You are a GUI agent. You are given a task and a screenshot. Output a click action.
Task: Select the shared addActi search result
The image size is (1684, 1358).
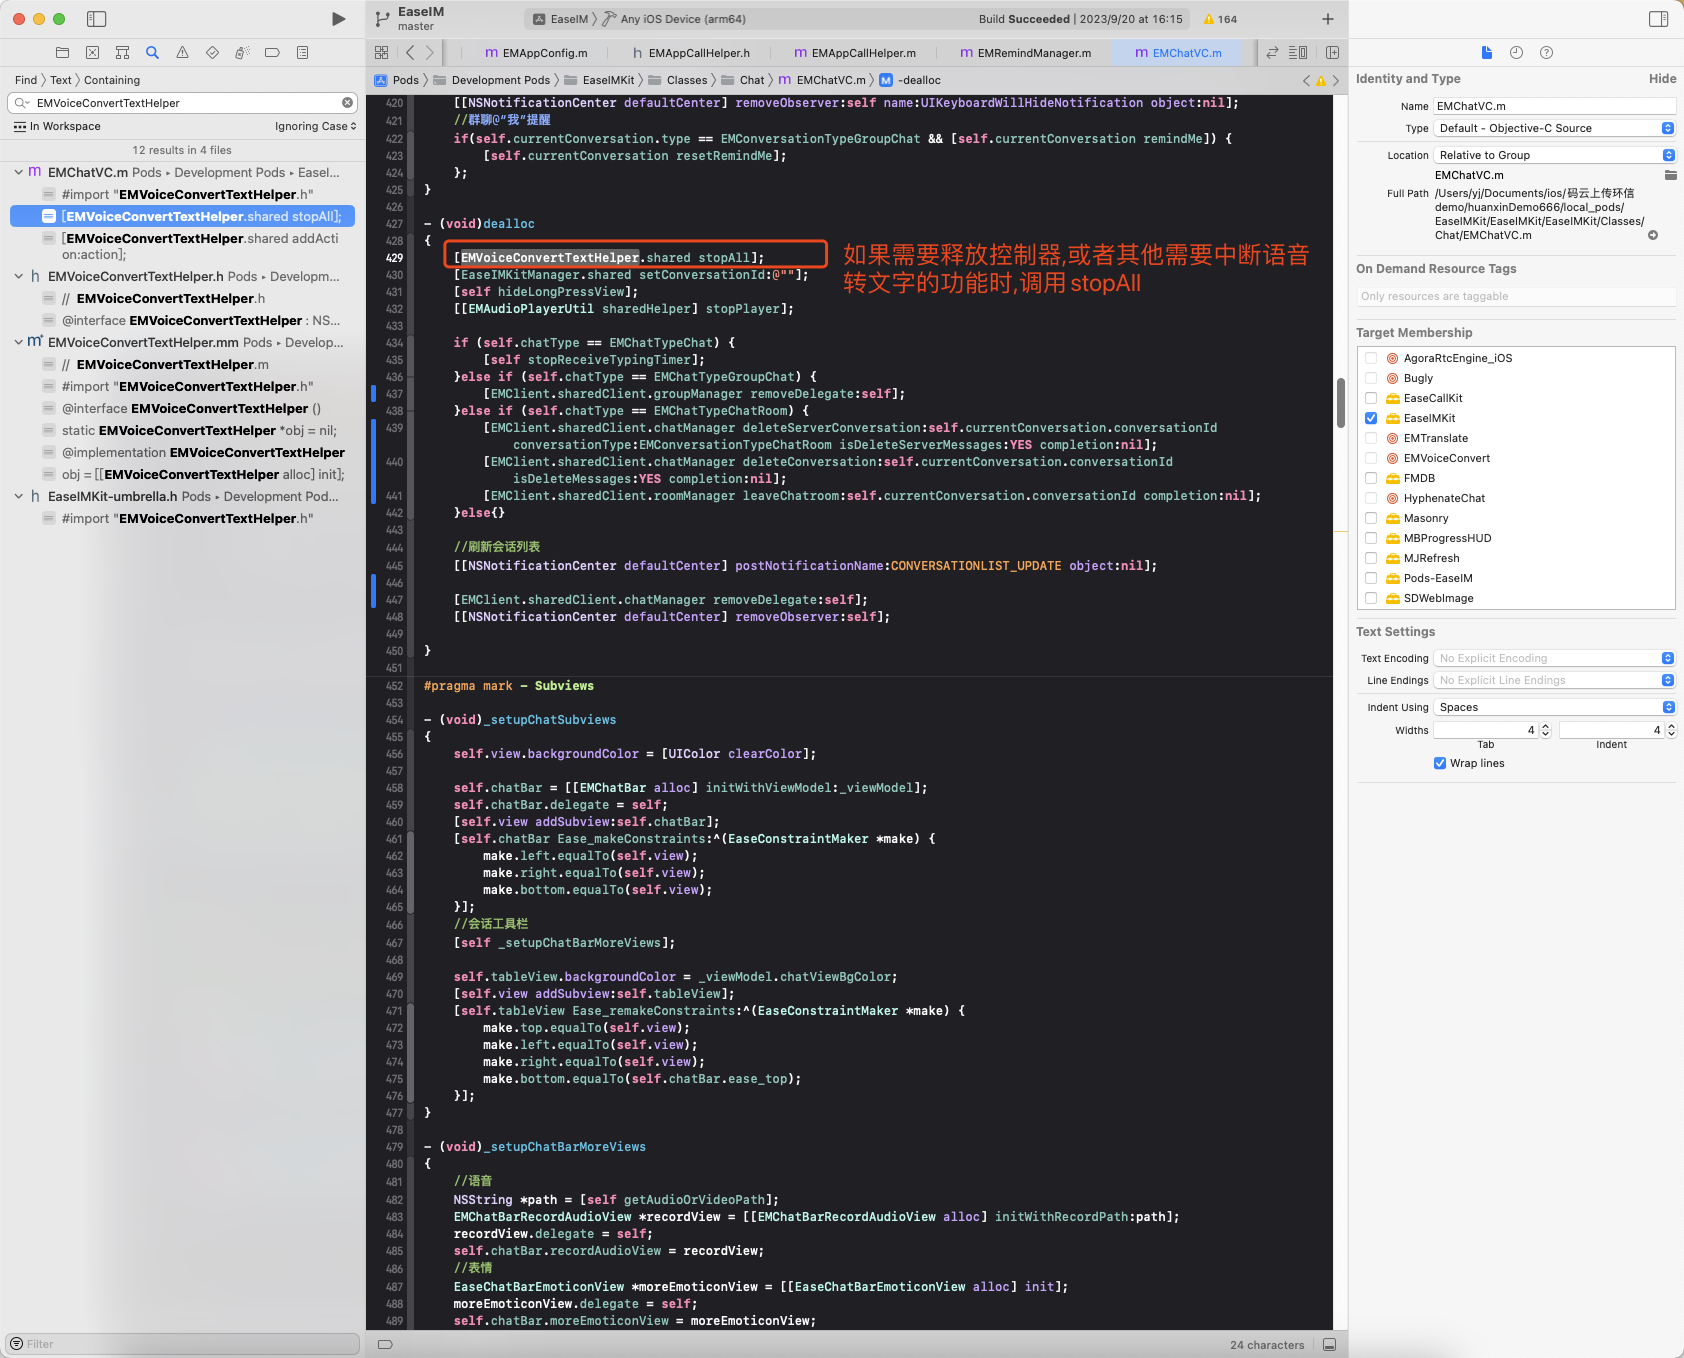pos(182,247)
